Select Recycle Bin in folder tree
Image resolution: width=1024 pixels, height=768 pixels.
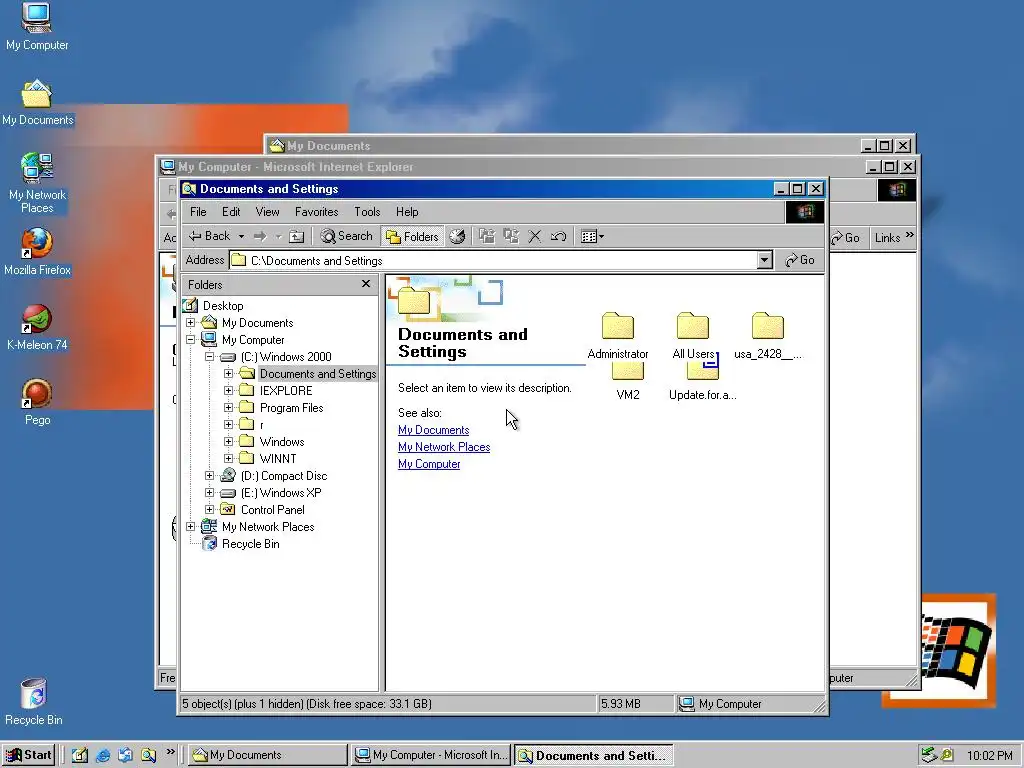point(250,544)
